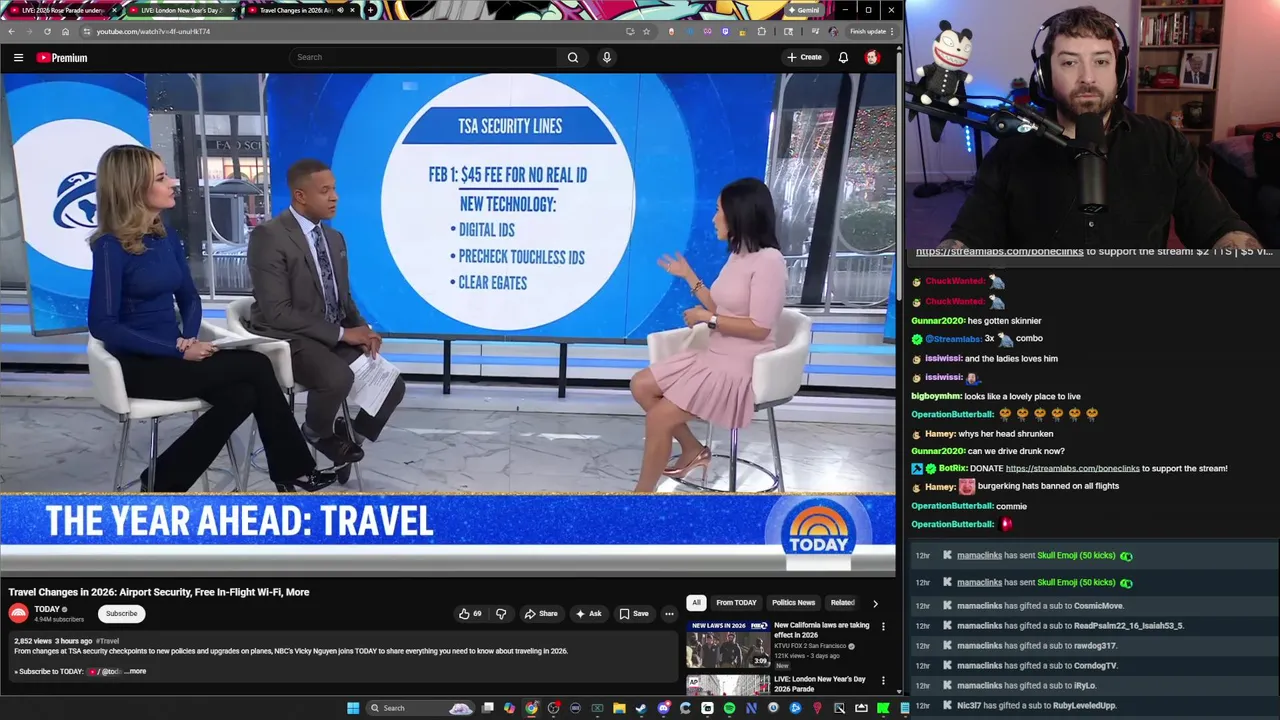Open the notifications bell

[x=843, y=57]
